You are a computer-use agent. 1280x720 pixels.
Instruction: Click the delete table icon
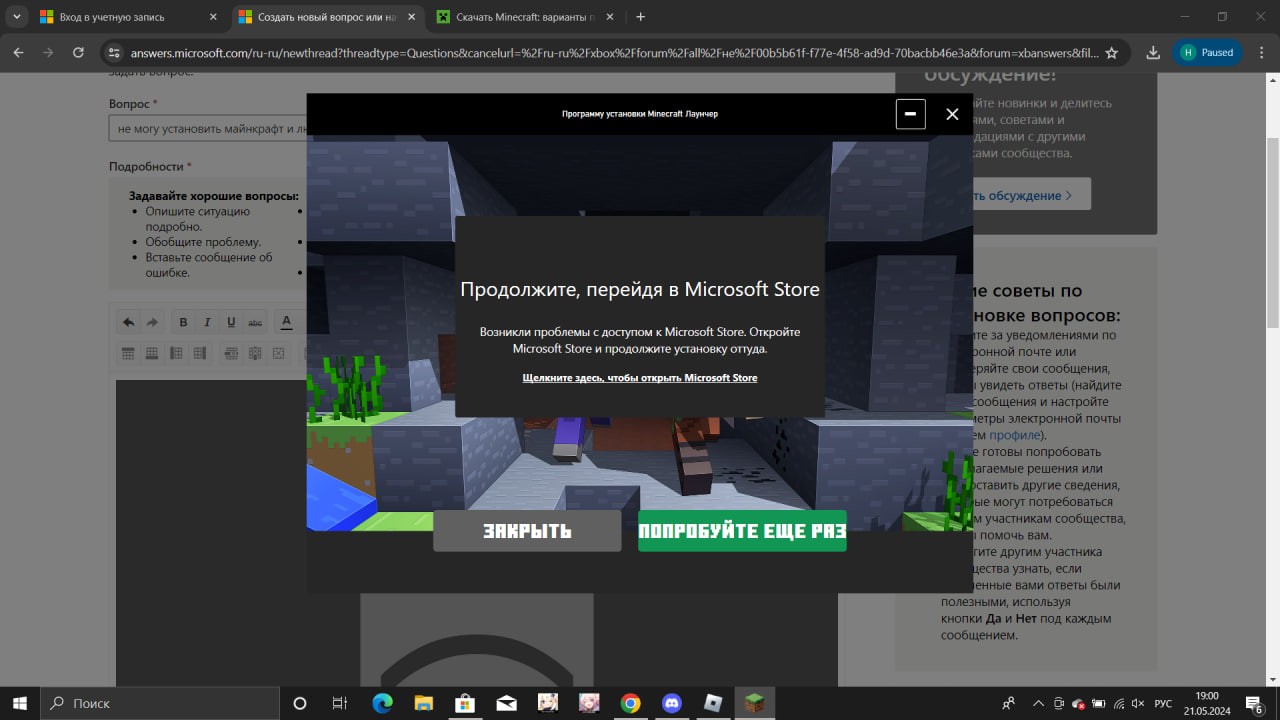279,353
